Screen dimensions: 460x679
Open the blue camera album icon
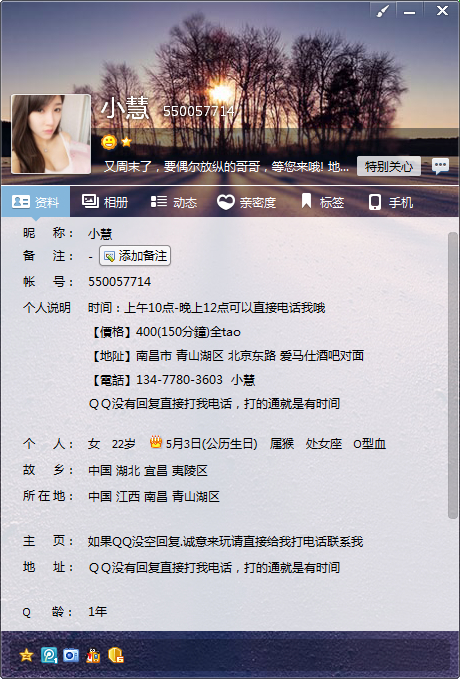pyautogui.click(x=71, y=655)
